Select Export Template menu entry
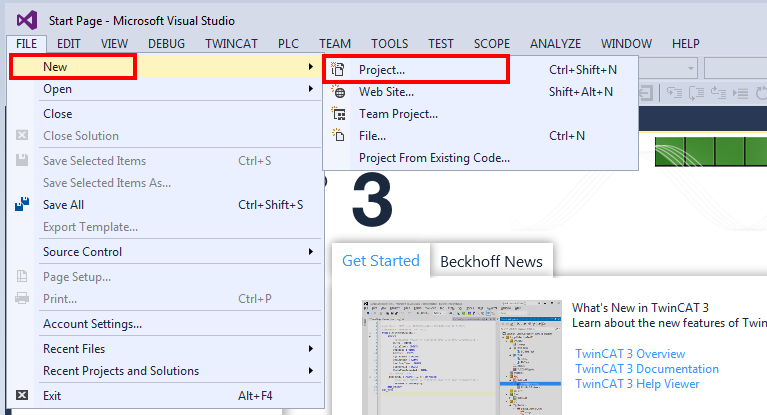Screen dimensions: 767x415 (165, 227)
